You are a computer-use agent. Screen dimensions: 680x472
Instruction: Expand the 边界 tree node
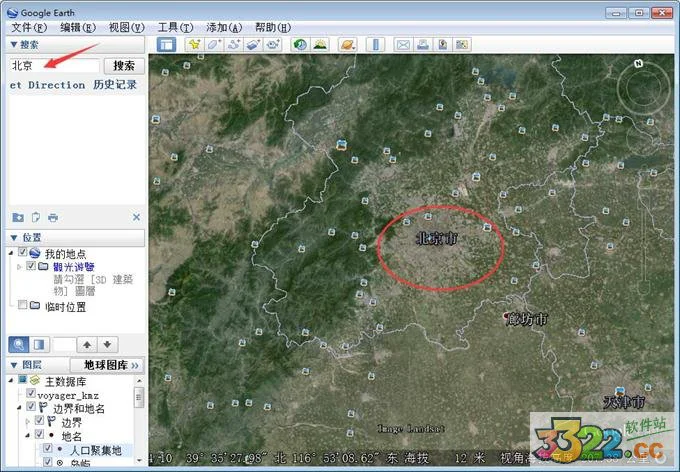point(27,421)
